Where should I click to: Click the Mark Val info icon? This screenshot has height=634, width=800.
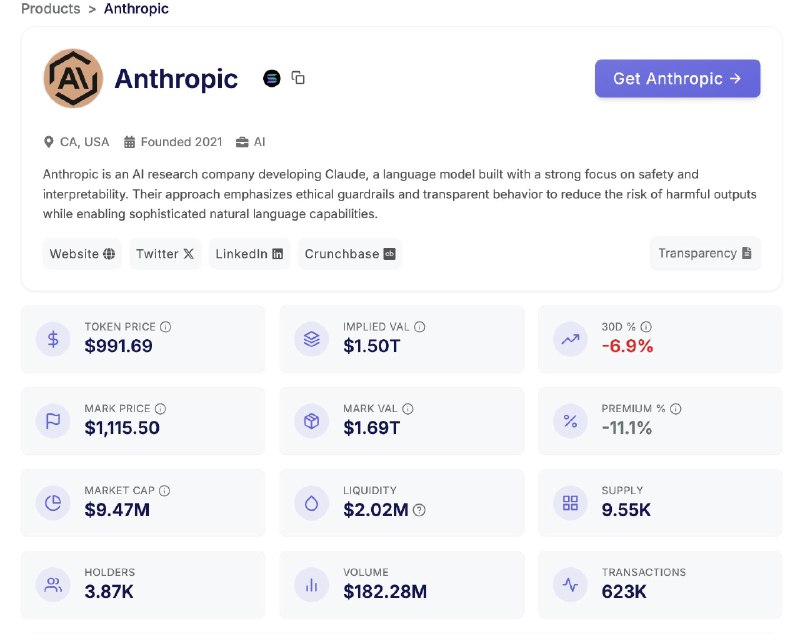point(408,409)
